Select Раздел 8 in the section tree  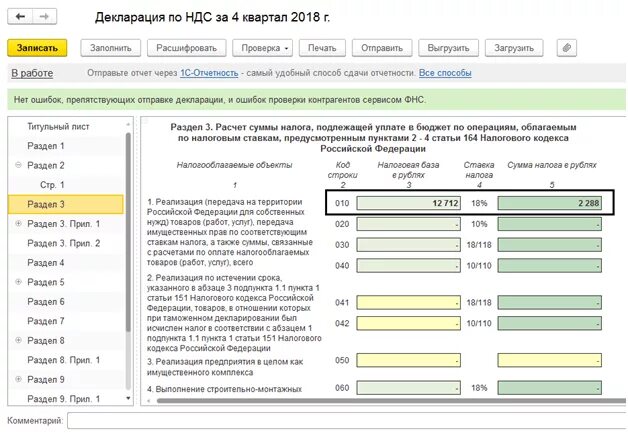click(46, 340)
